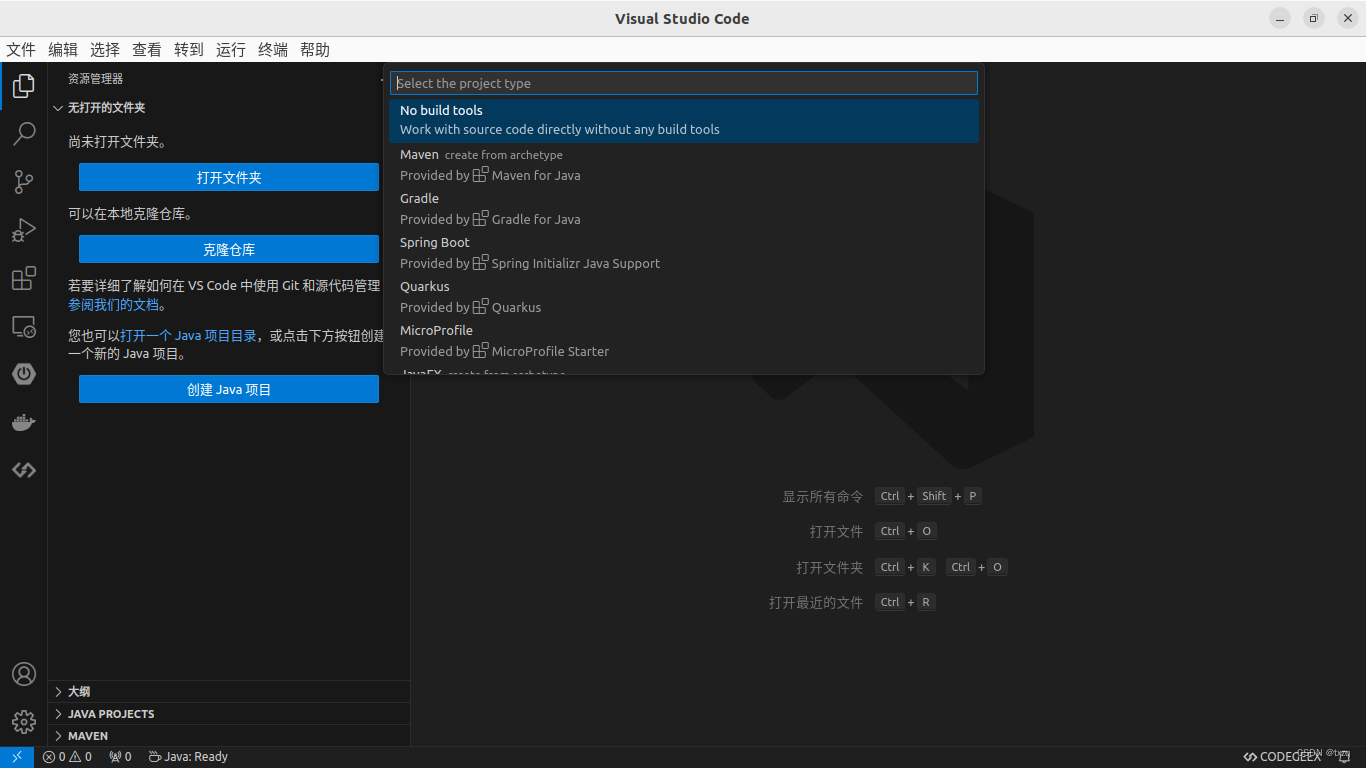
Task: Open errors and warnings count in status bar
Action: tap(68, 757)
